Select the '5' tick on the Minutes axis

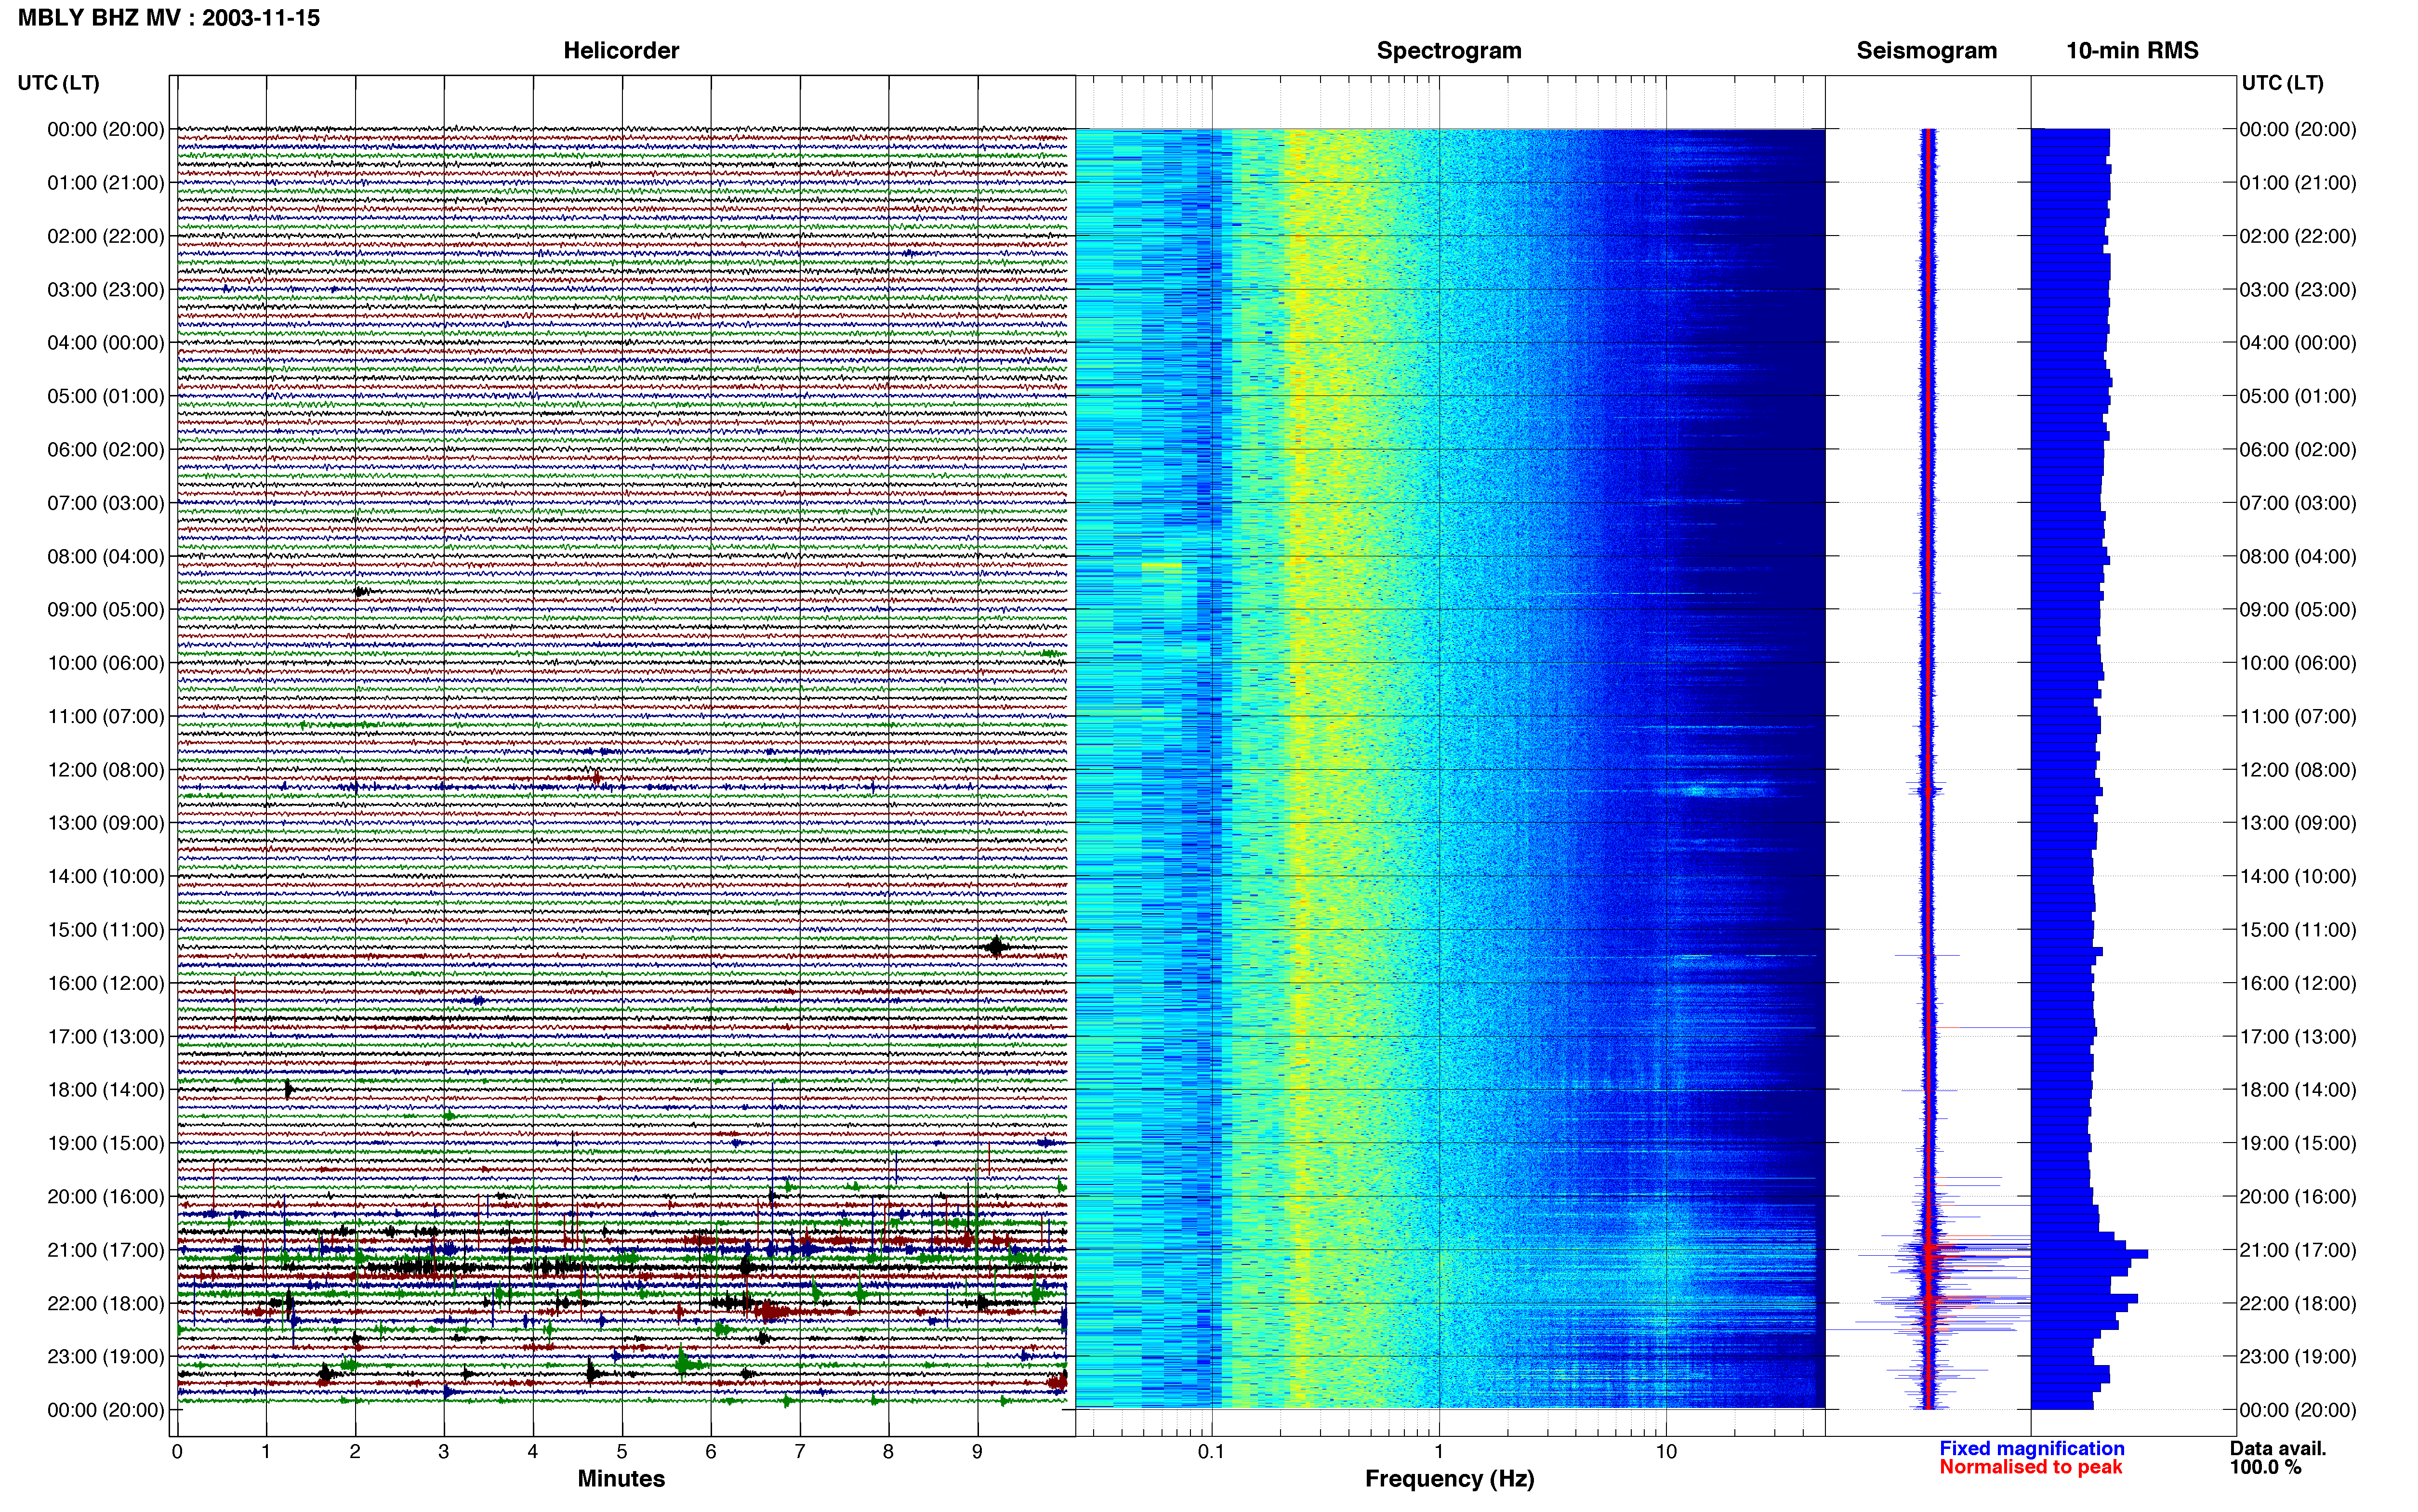622,1452
